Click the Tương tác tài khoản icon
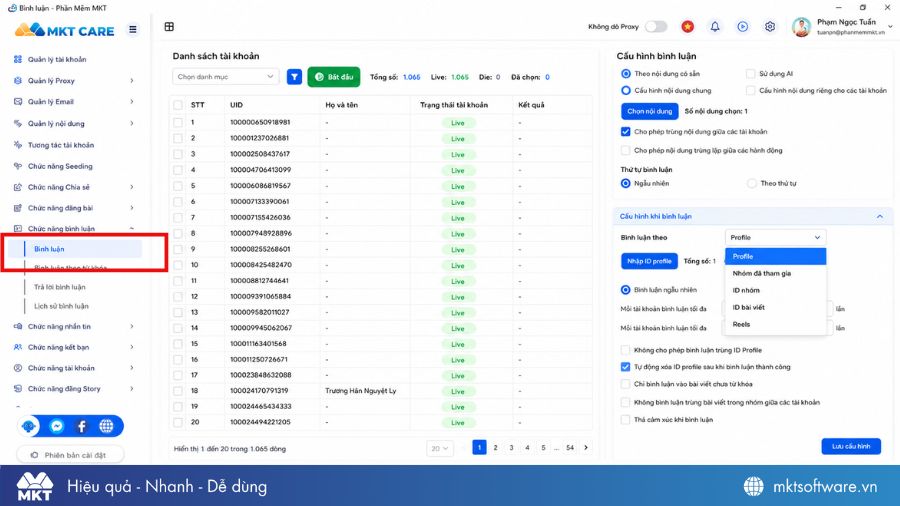 point(18,145)
